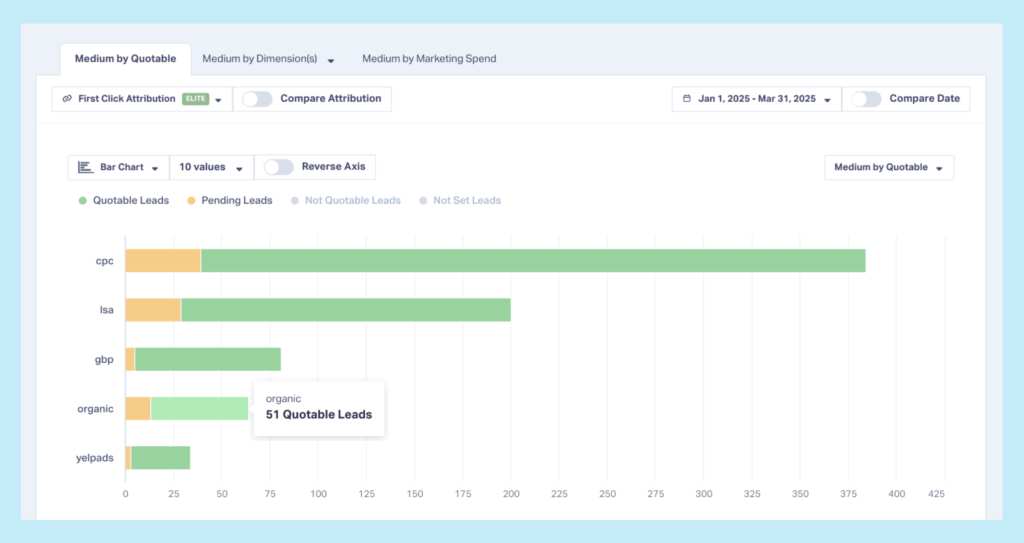Open the 10 values dropdown

(212, 167)
